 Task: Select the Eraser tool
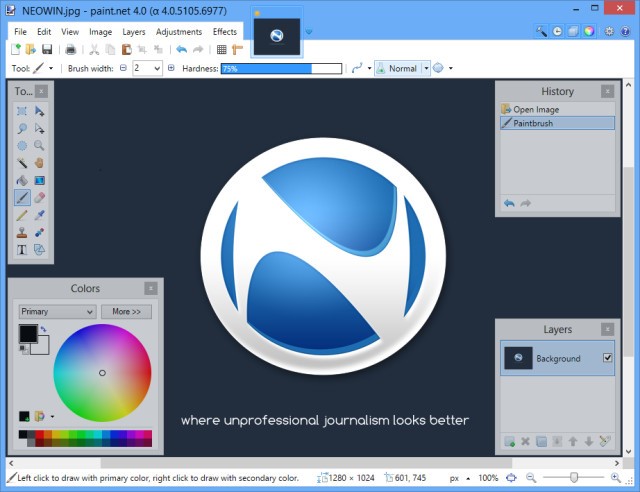39,198
